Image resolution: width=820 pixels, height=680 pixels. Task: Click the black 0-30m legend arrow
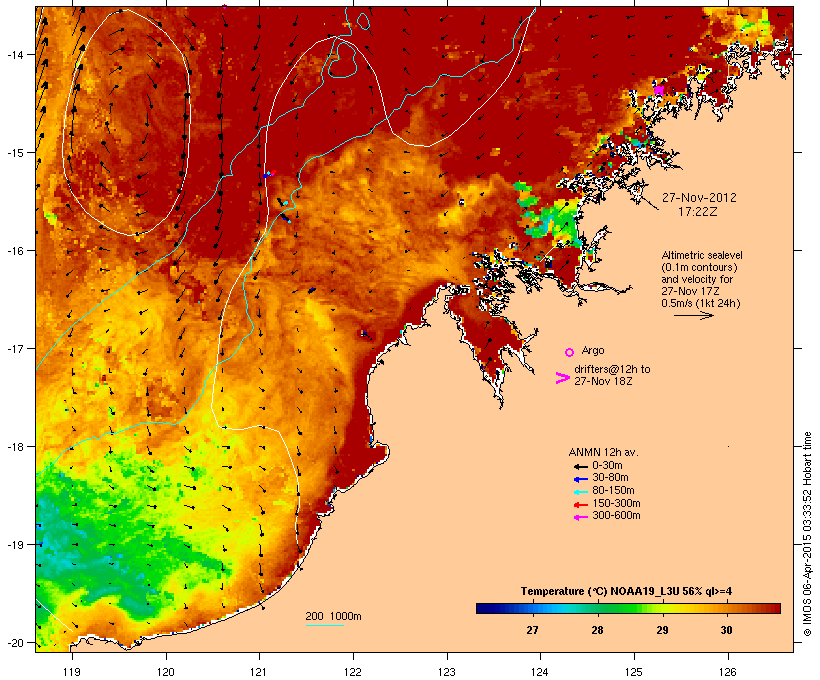[581, 466]
